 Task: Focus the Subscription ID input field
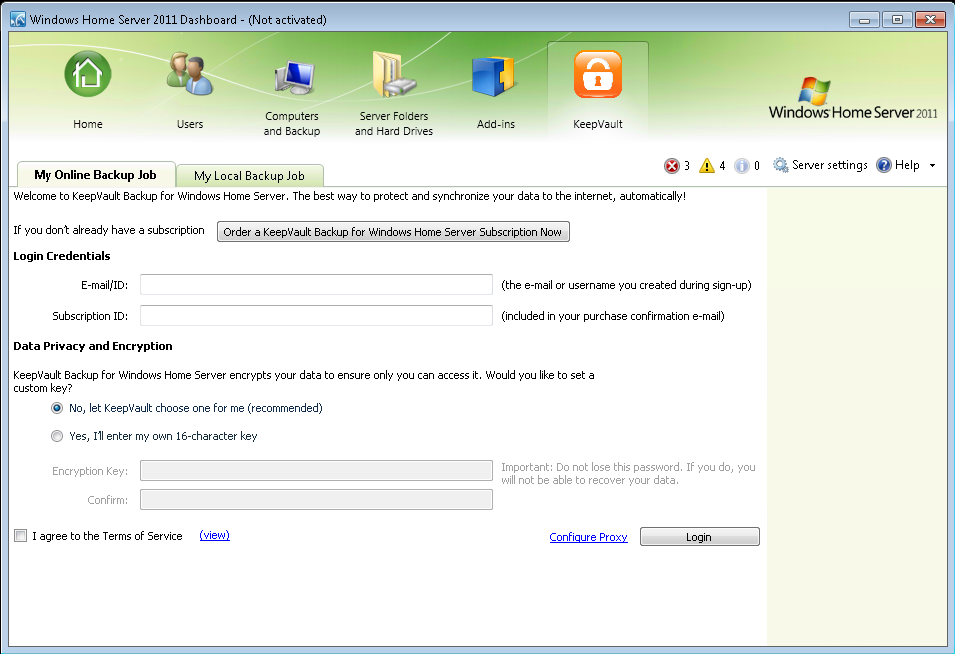pos(316,315)
